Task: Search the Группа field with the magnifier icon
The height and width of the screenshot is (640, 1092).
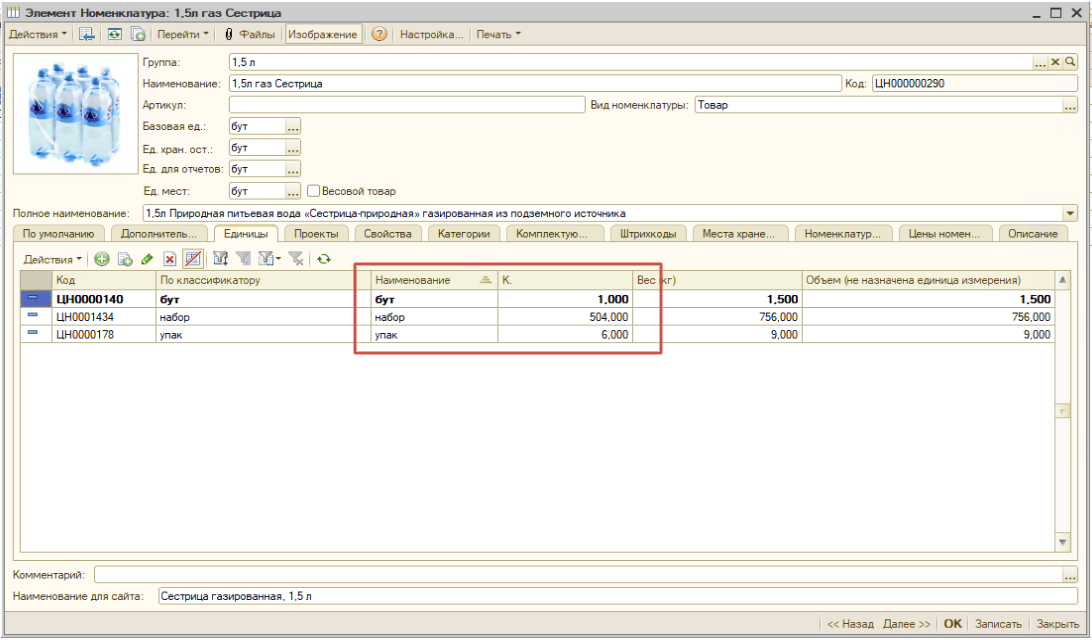Action: 1070,62
